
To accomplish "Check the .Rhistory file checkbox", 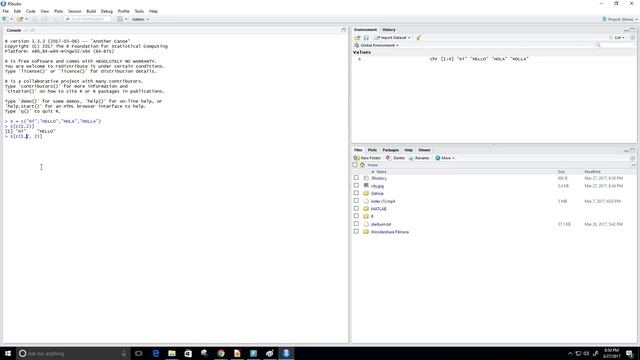I will (356, 178).
